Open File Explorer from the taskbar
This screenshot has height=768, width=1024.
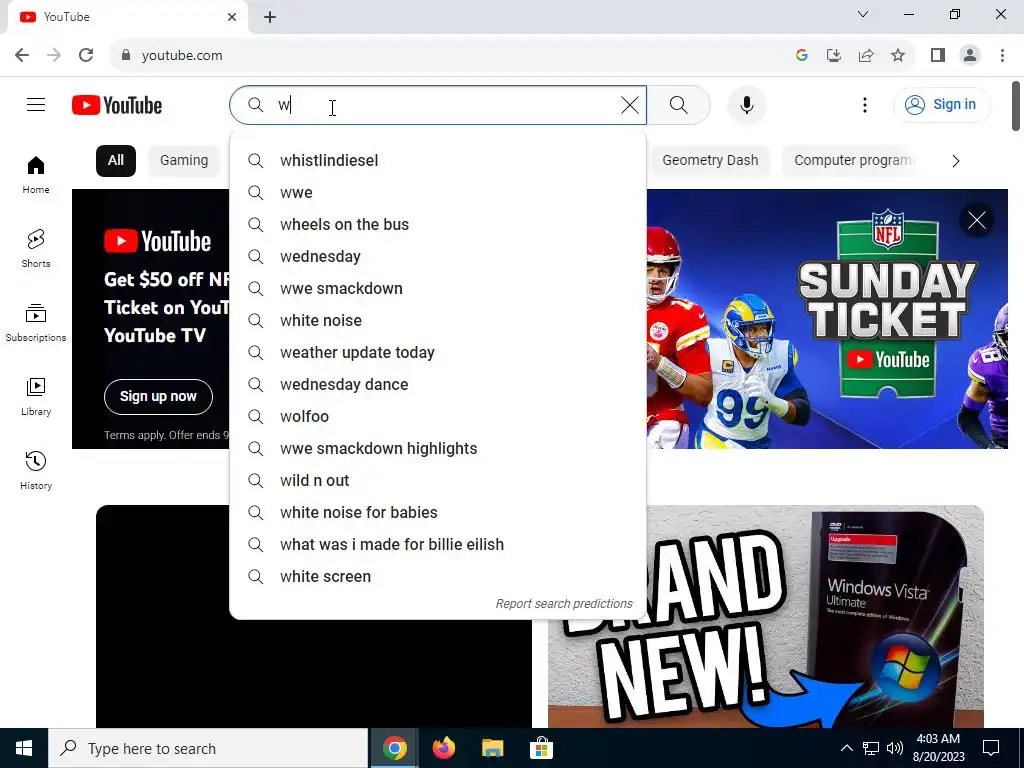(492, 748)
